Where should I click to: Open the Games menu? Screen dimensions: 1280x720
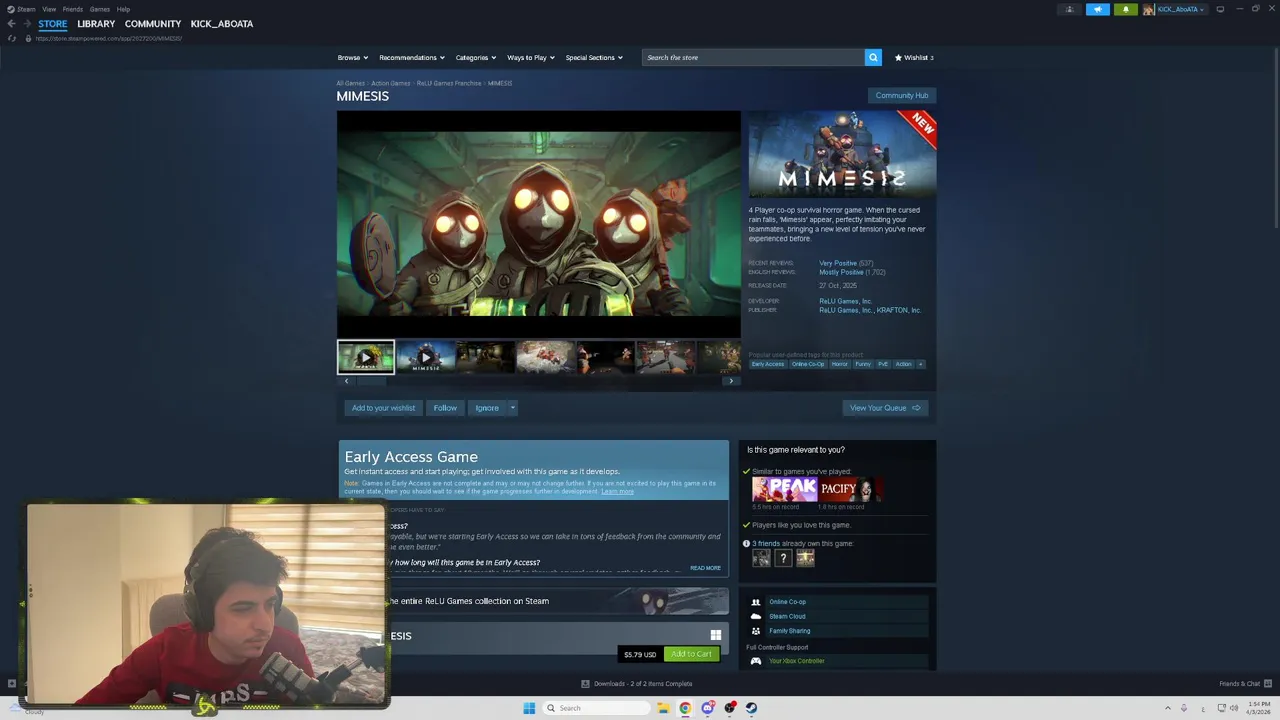coord(100,9)
